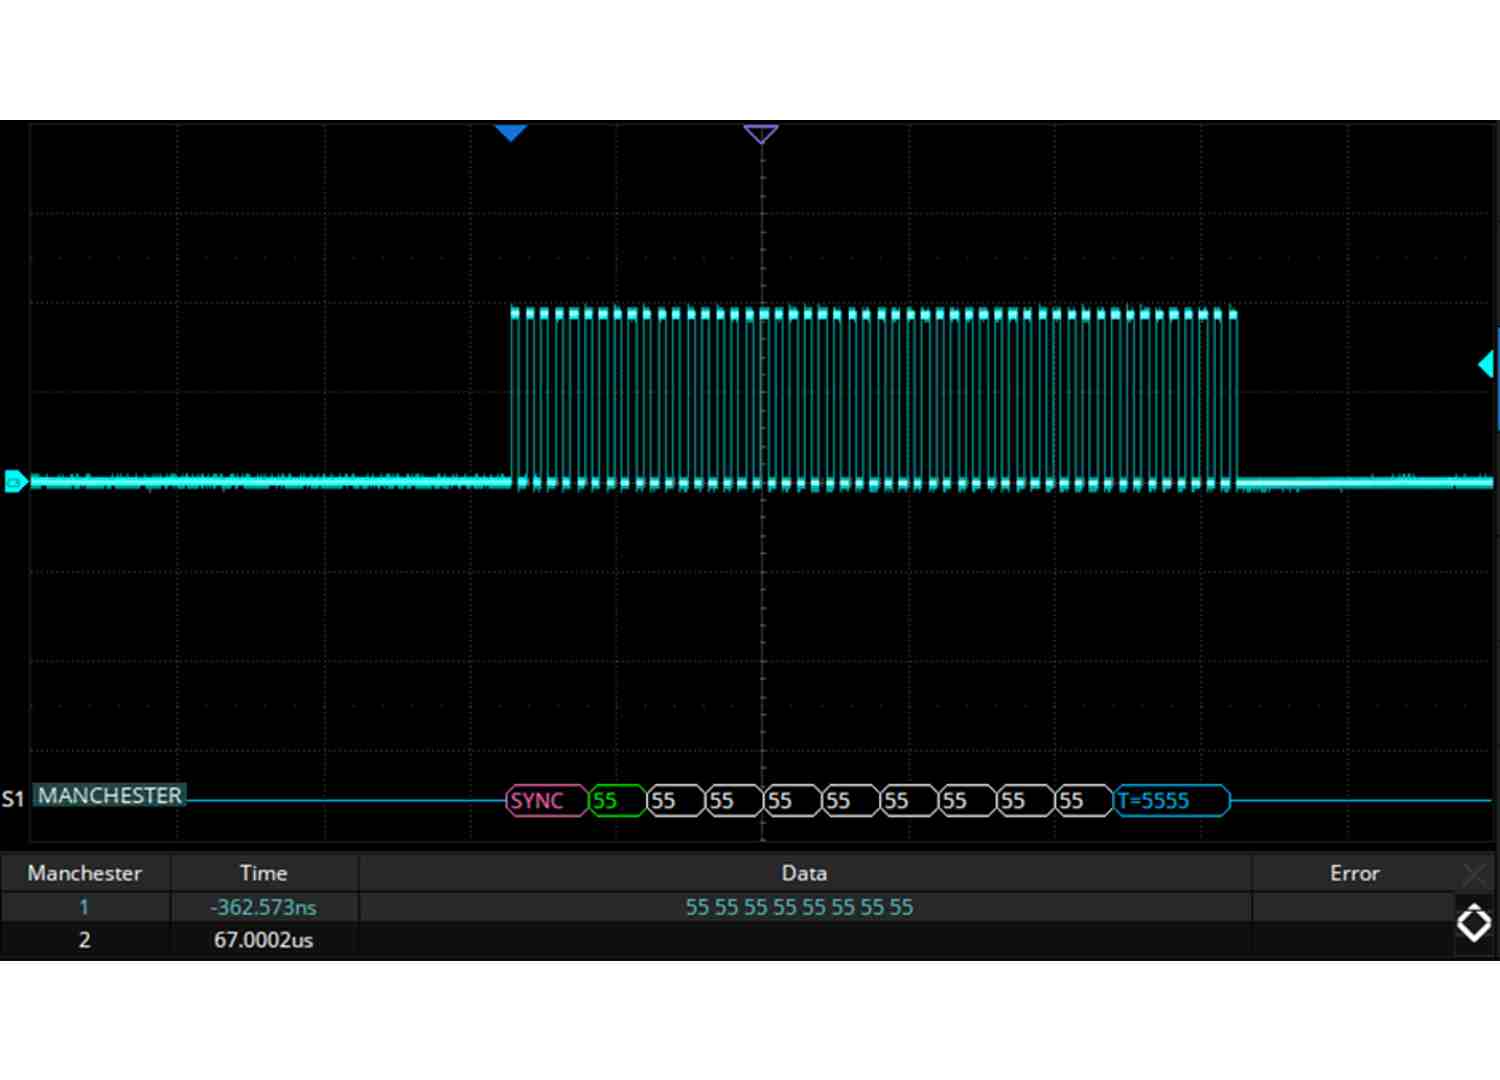Select the row with time 67.0002us
Viewport: 1500px width, 1080px height.
click(264, 940)
